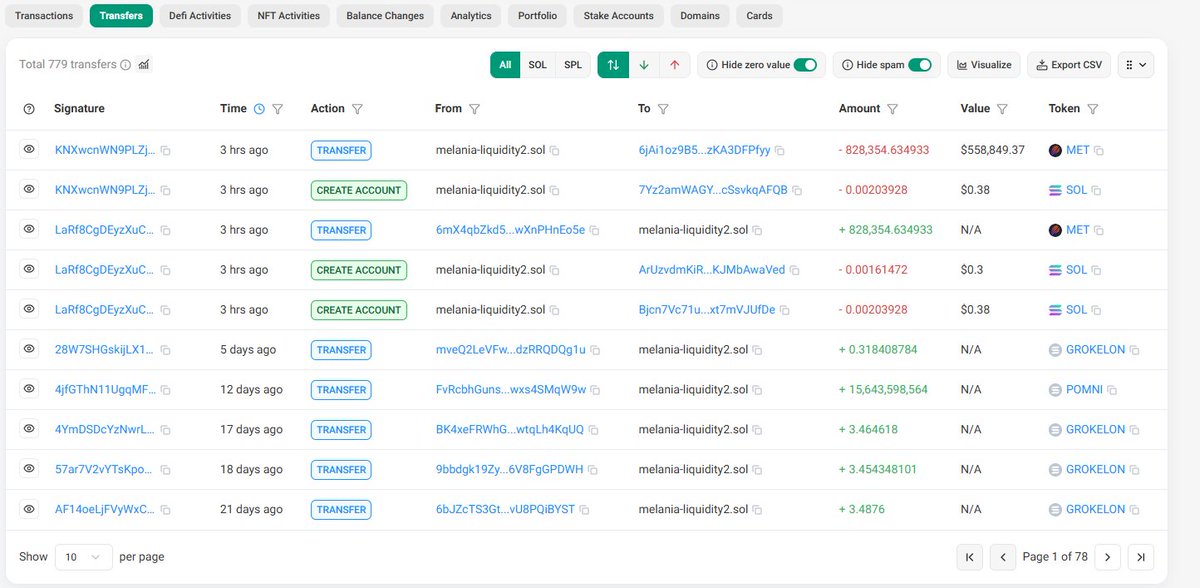
Task: Click the downward sort arrow icon
Action: pyautogui.click(x=644, y=62)
